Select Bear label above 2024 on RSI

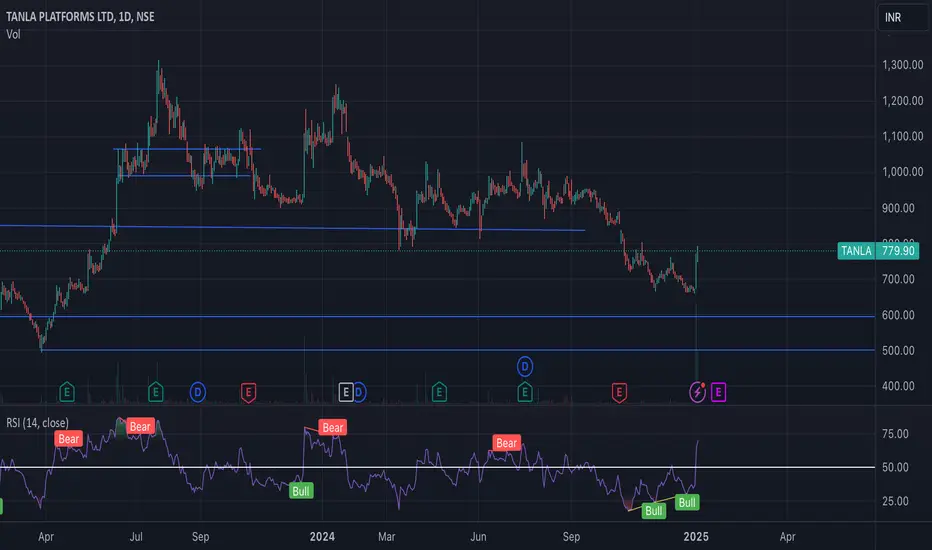click(x=333, y=428)
